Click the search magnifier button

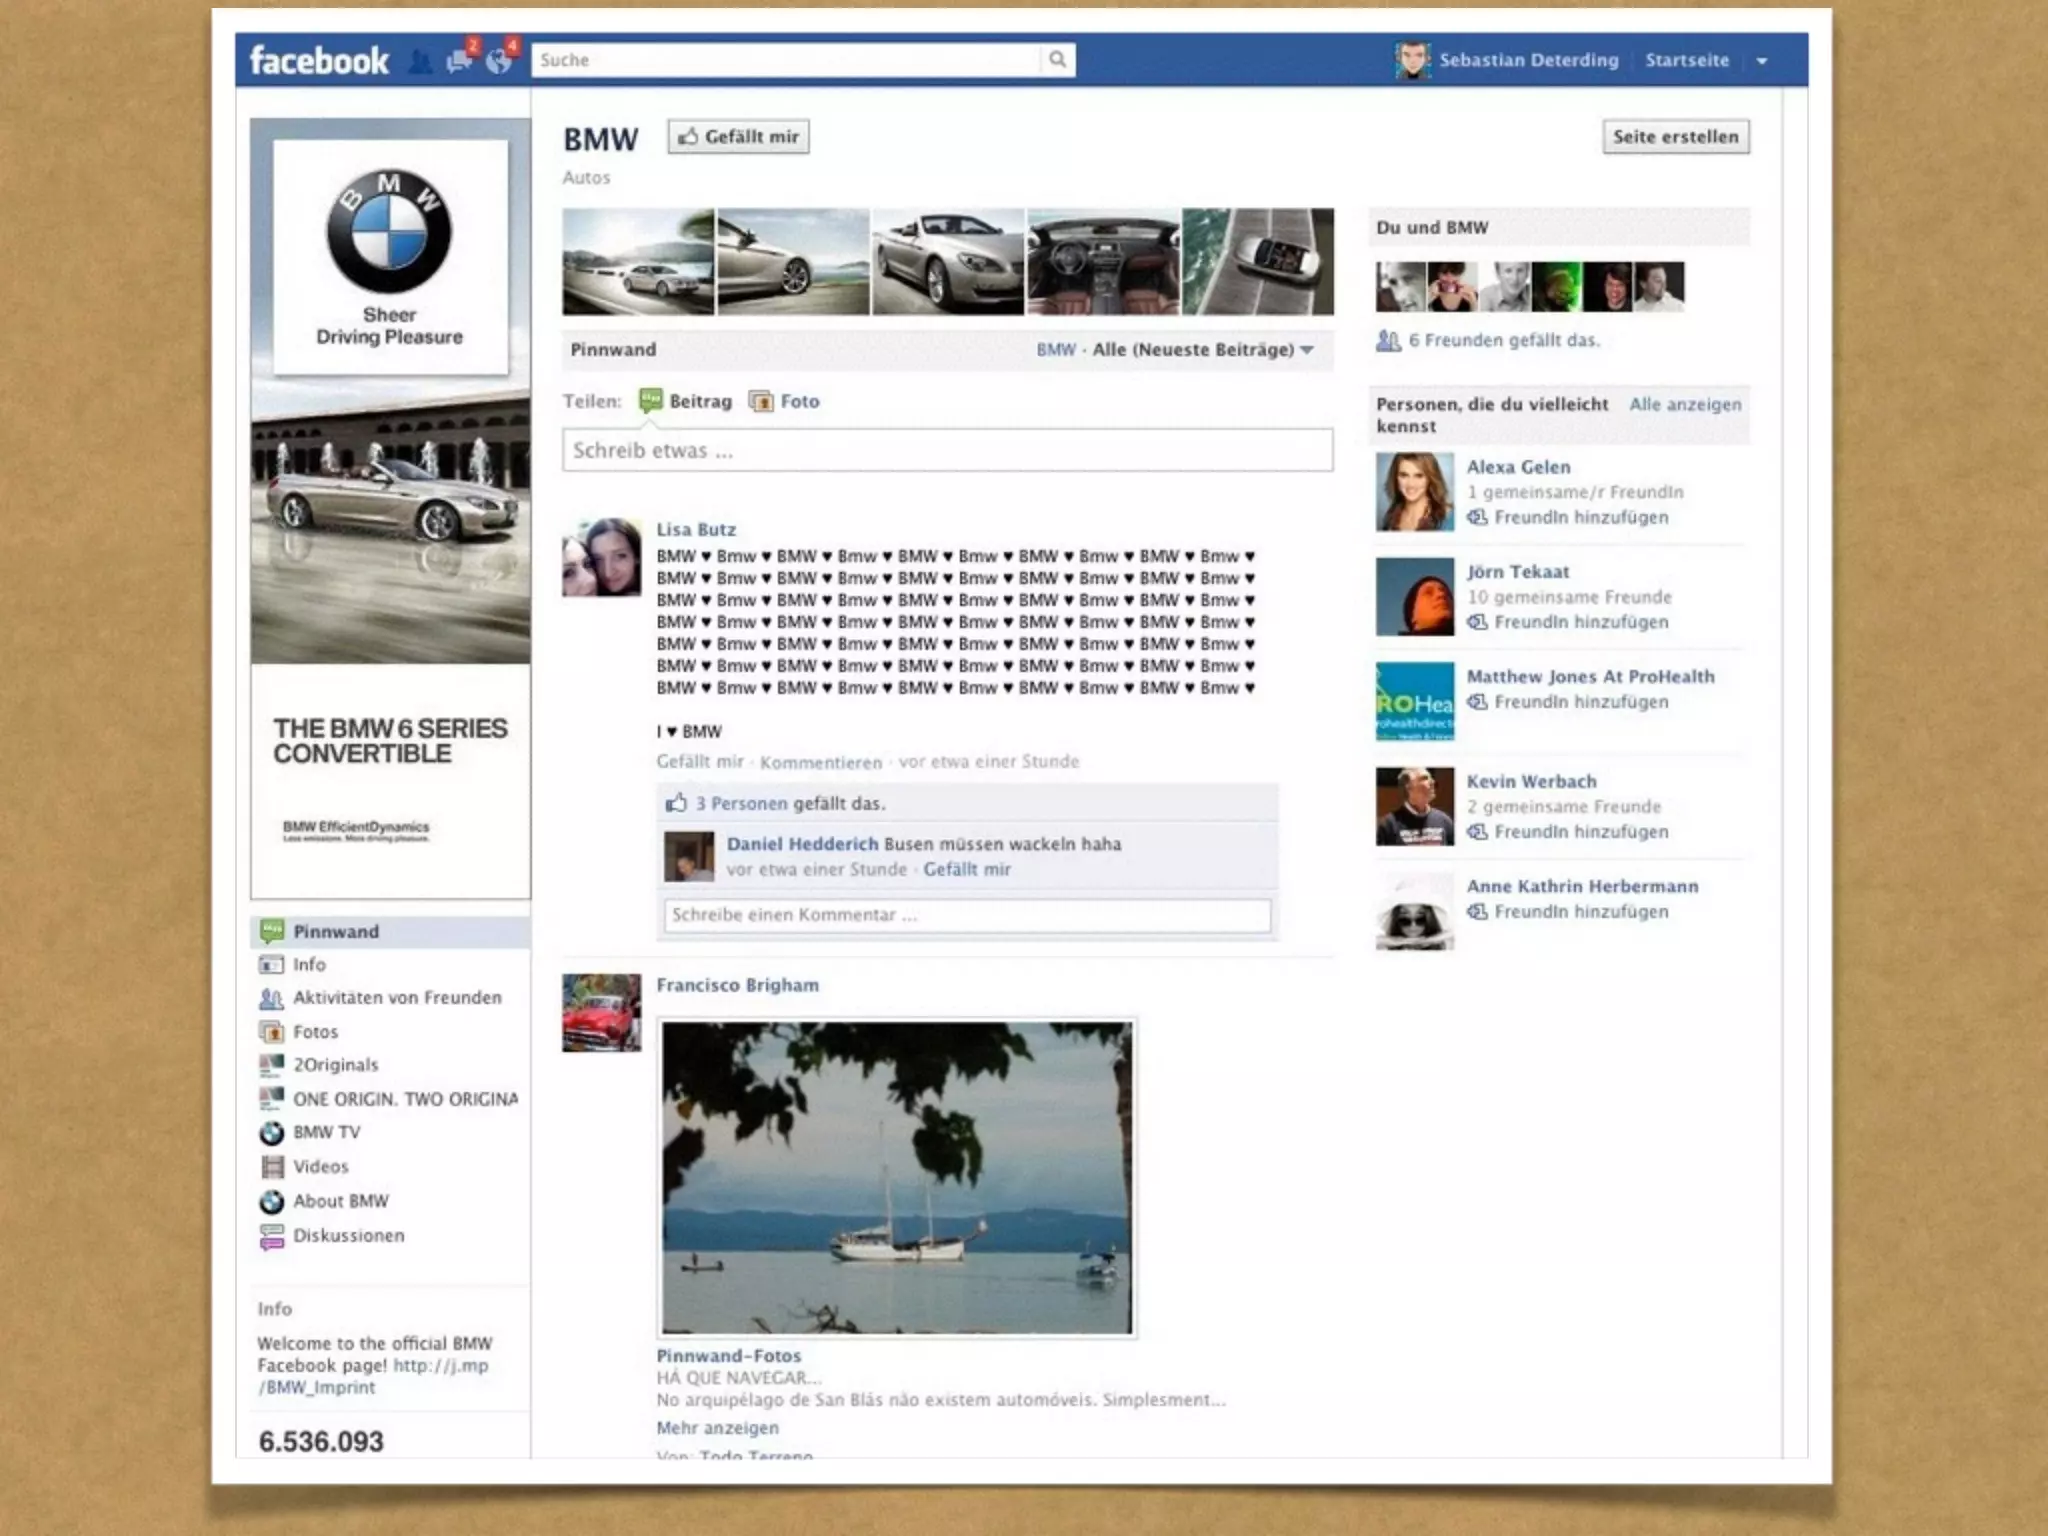coord(1057,60)
